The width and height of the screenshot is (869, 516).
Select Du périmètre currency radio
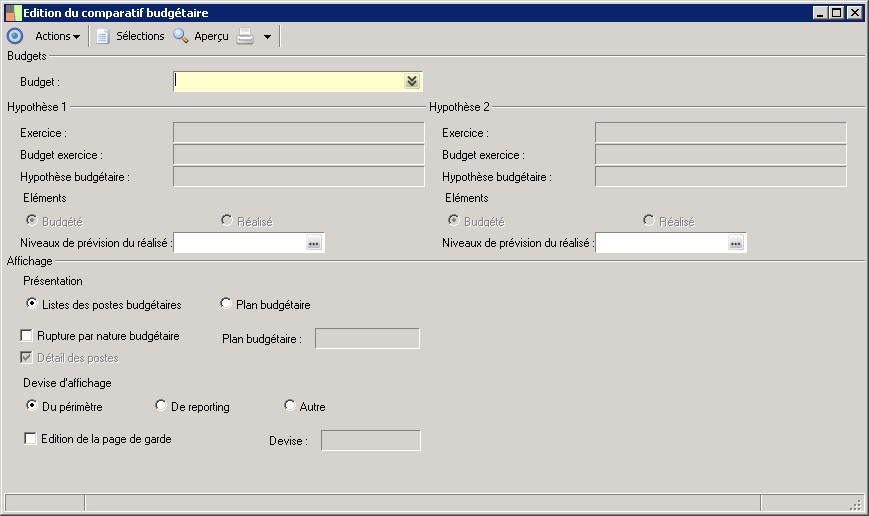32,405
